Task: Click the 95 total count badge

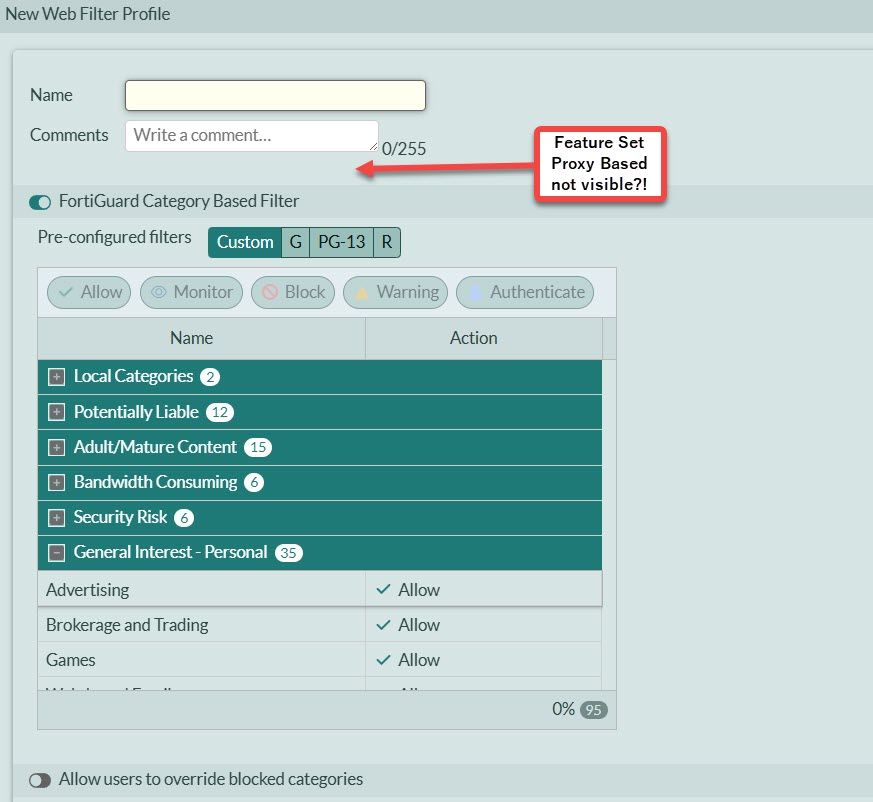Action: click(x=594, y=710)
